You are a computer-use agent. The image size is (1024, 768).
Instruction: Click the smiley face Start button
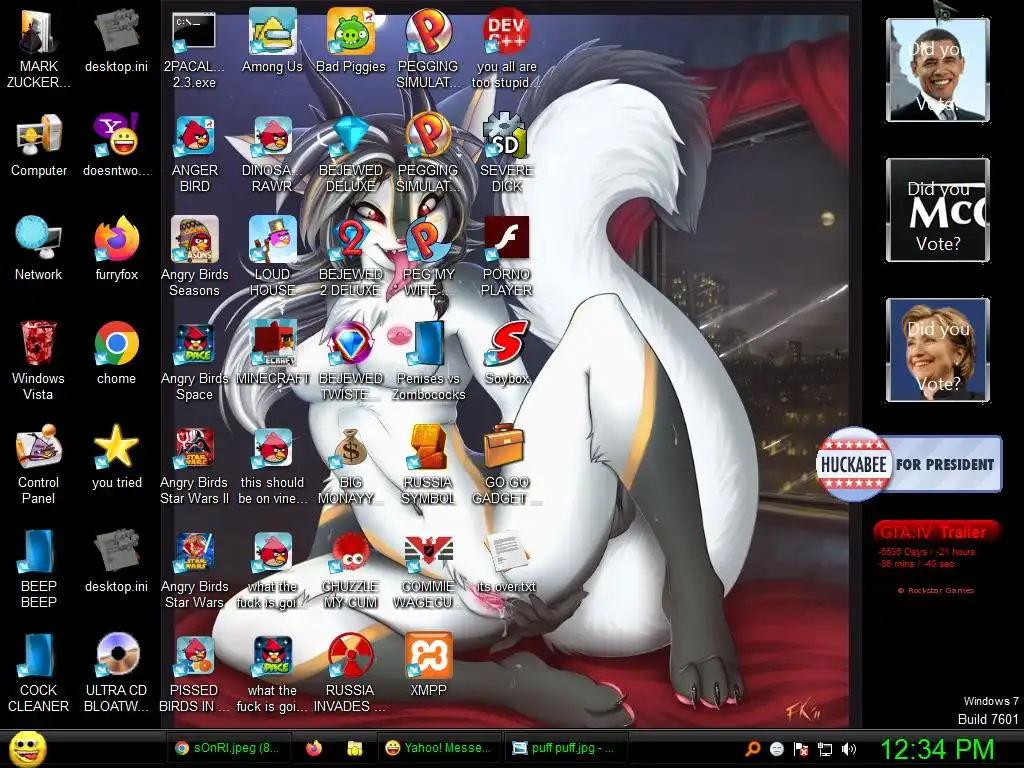[28, 749]
